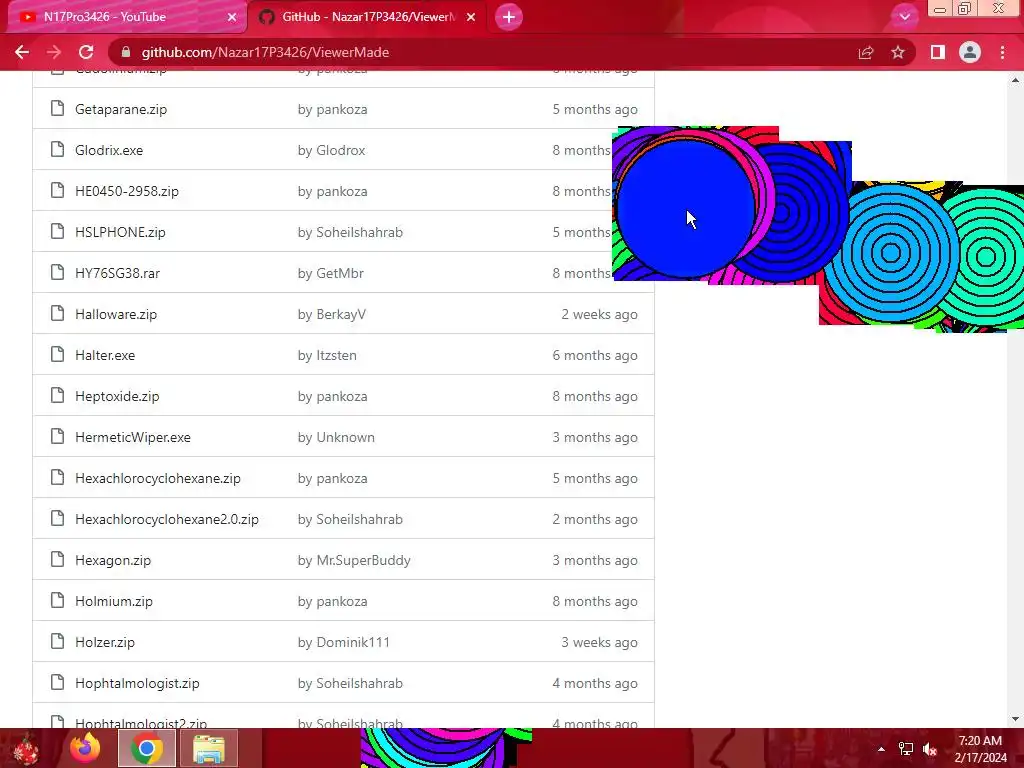Click file icon beside Hexachlorocyclohexane.zip
This screenshot has width=1024, height=768.
coord(57,477)
